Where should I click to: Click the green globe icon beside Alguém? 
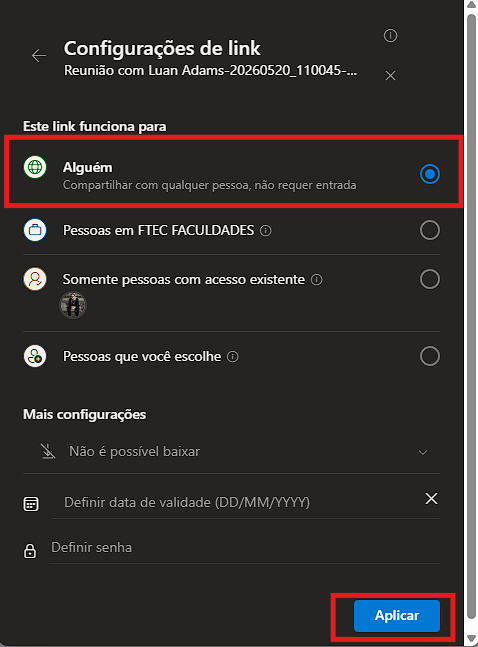click(35, 167)
